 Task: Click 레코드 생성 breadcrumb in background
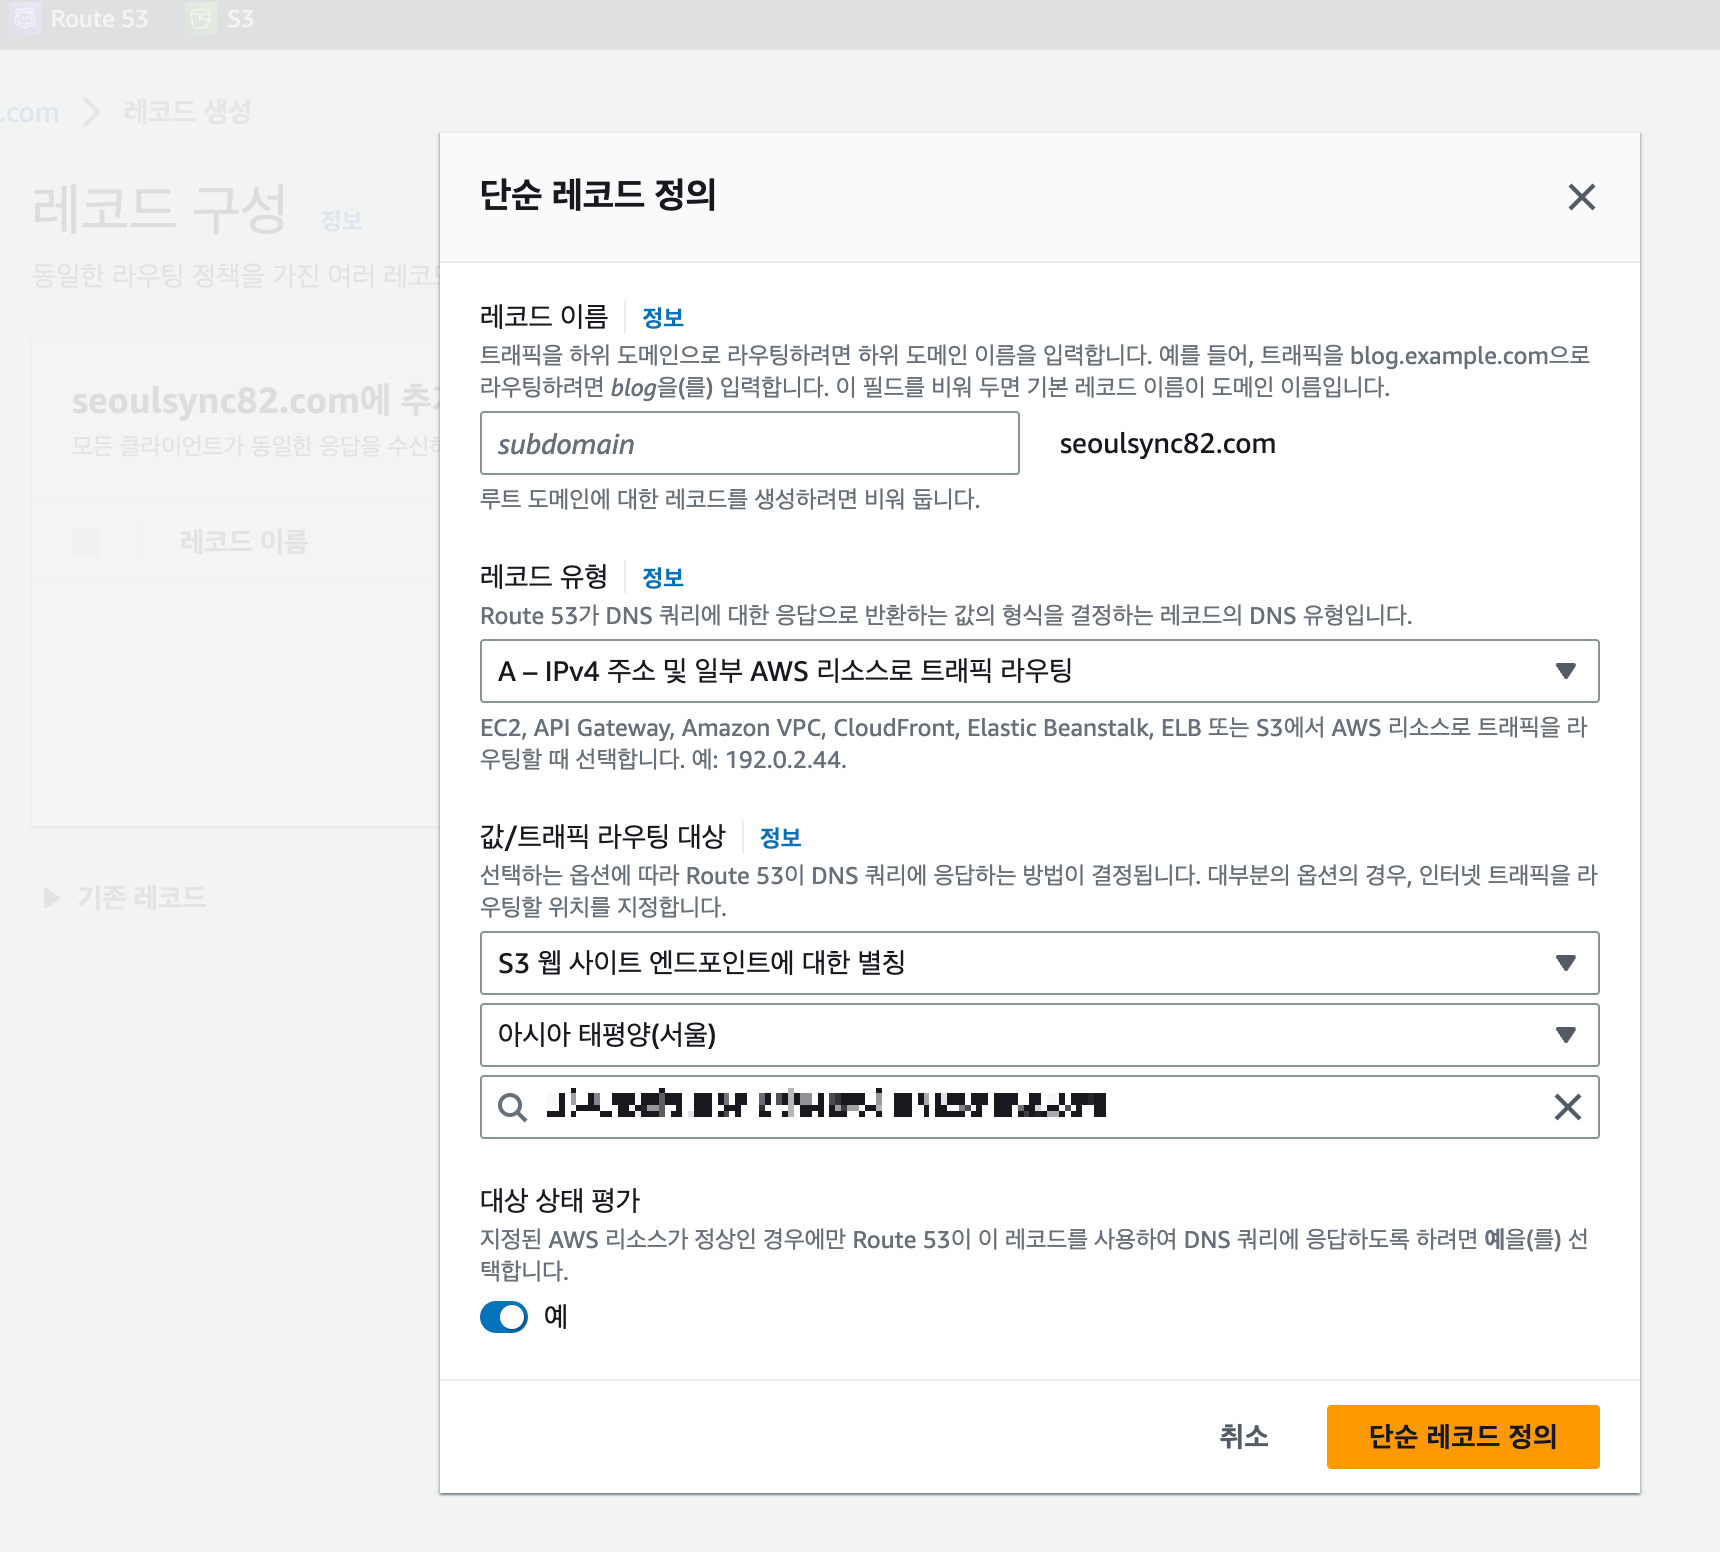point(187,111)
